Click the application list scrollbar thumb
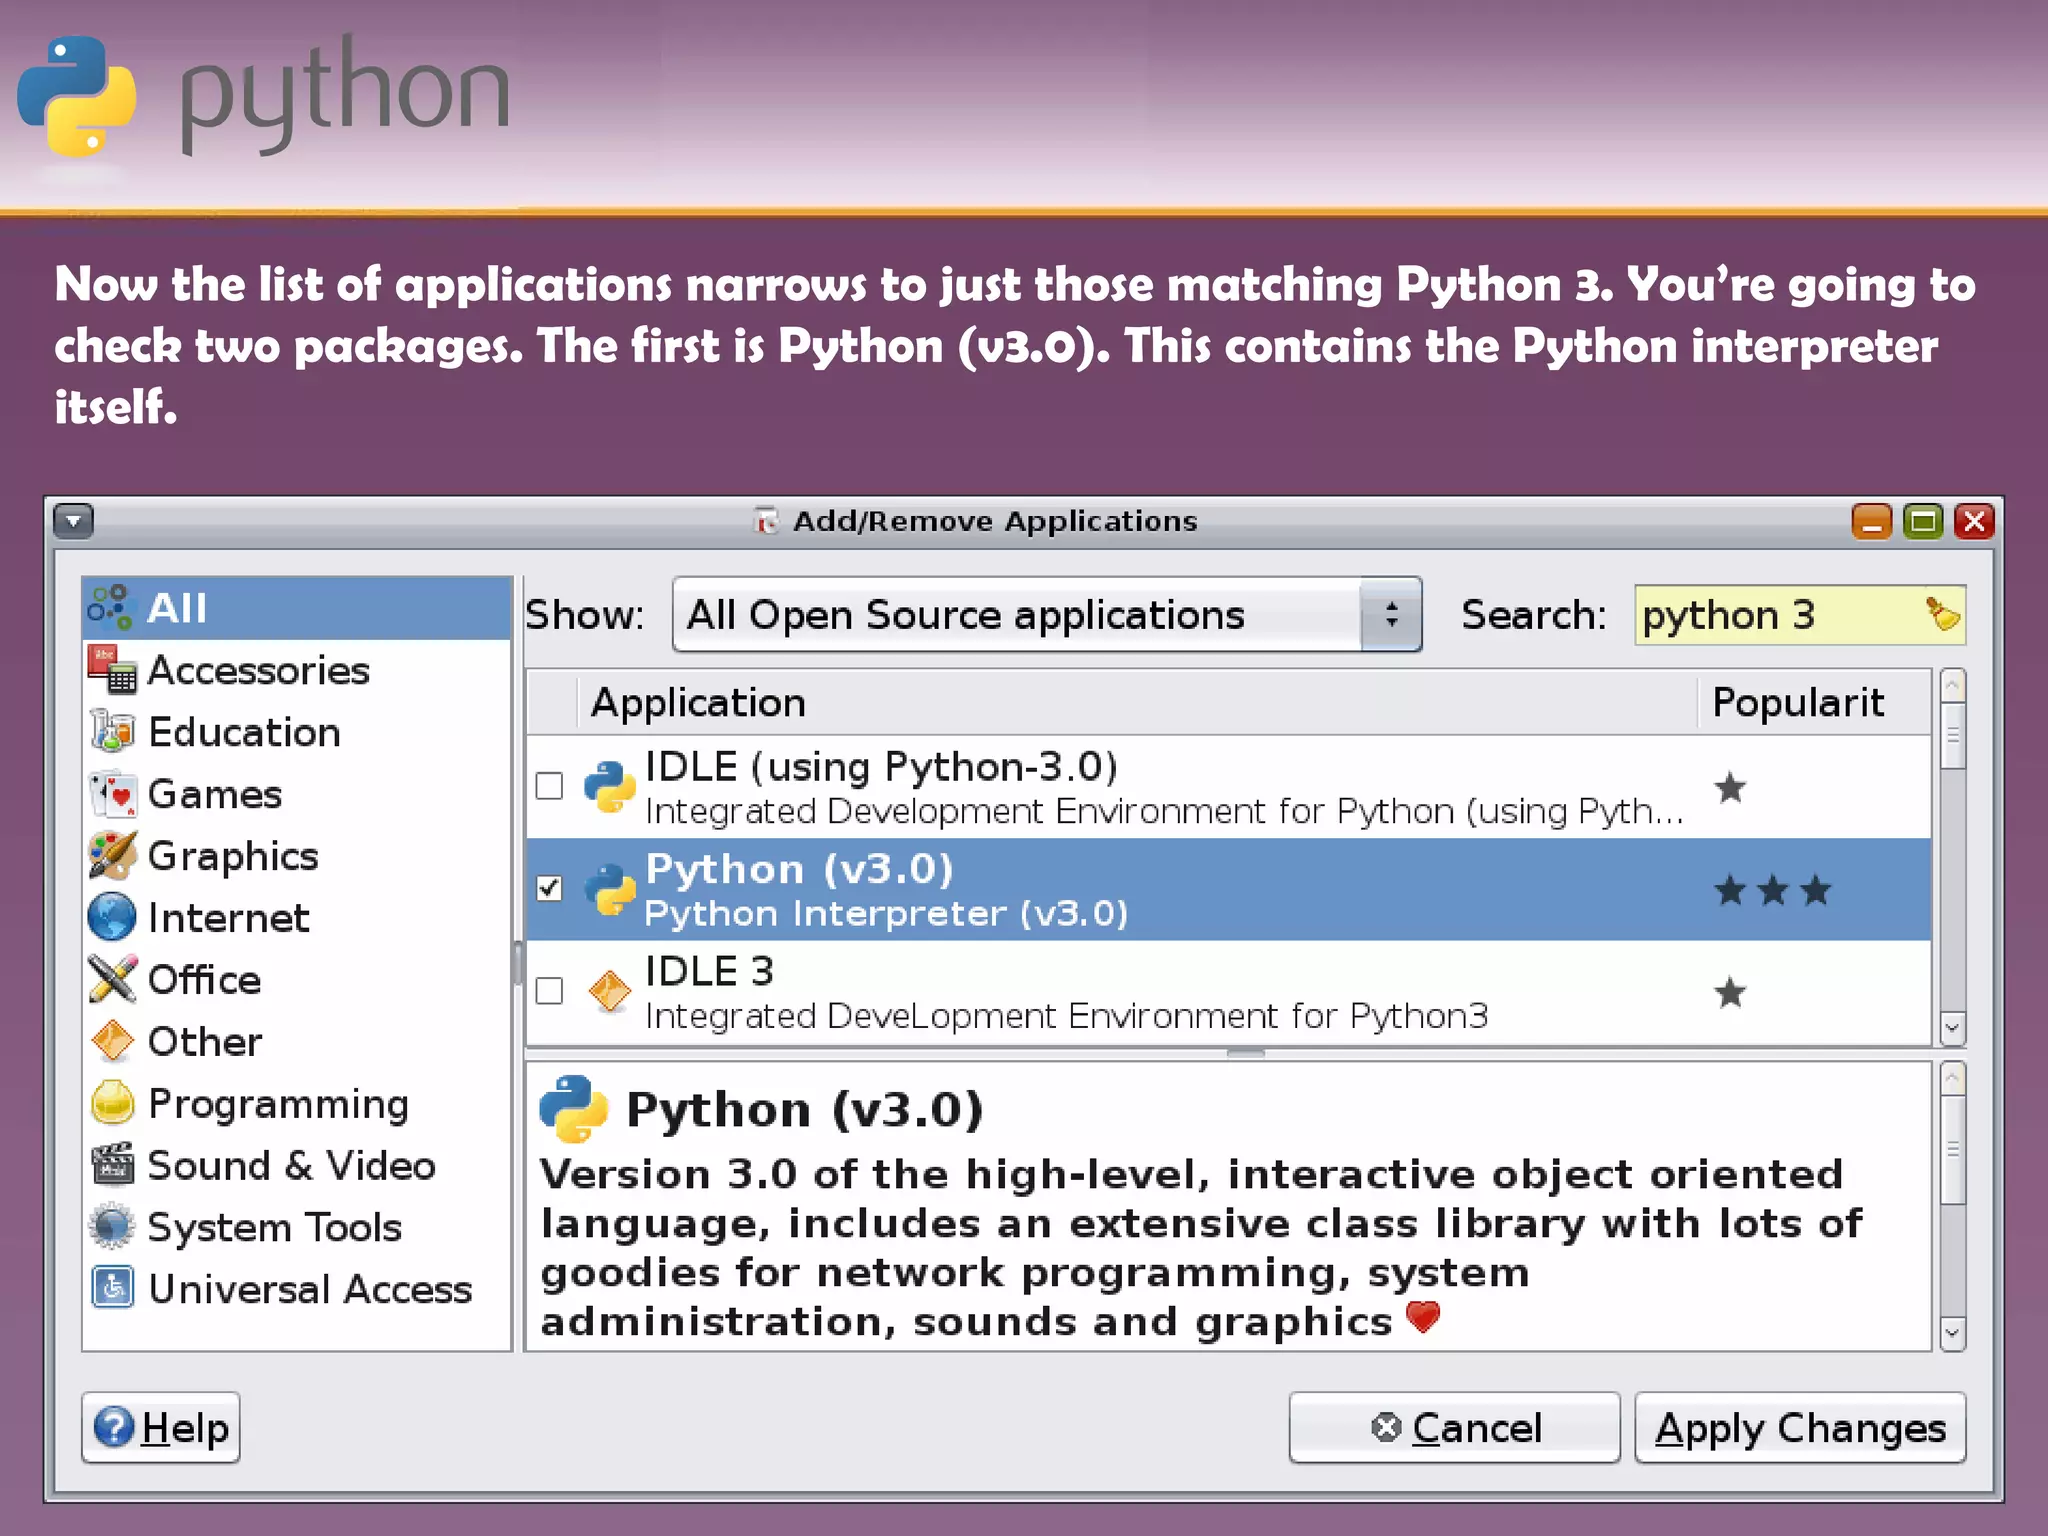Image resolution: width=2048 pixels, height=1536 pixels. (1952, 736)
